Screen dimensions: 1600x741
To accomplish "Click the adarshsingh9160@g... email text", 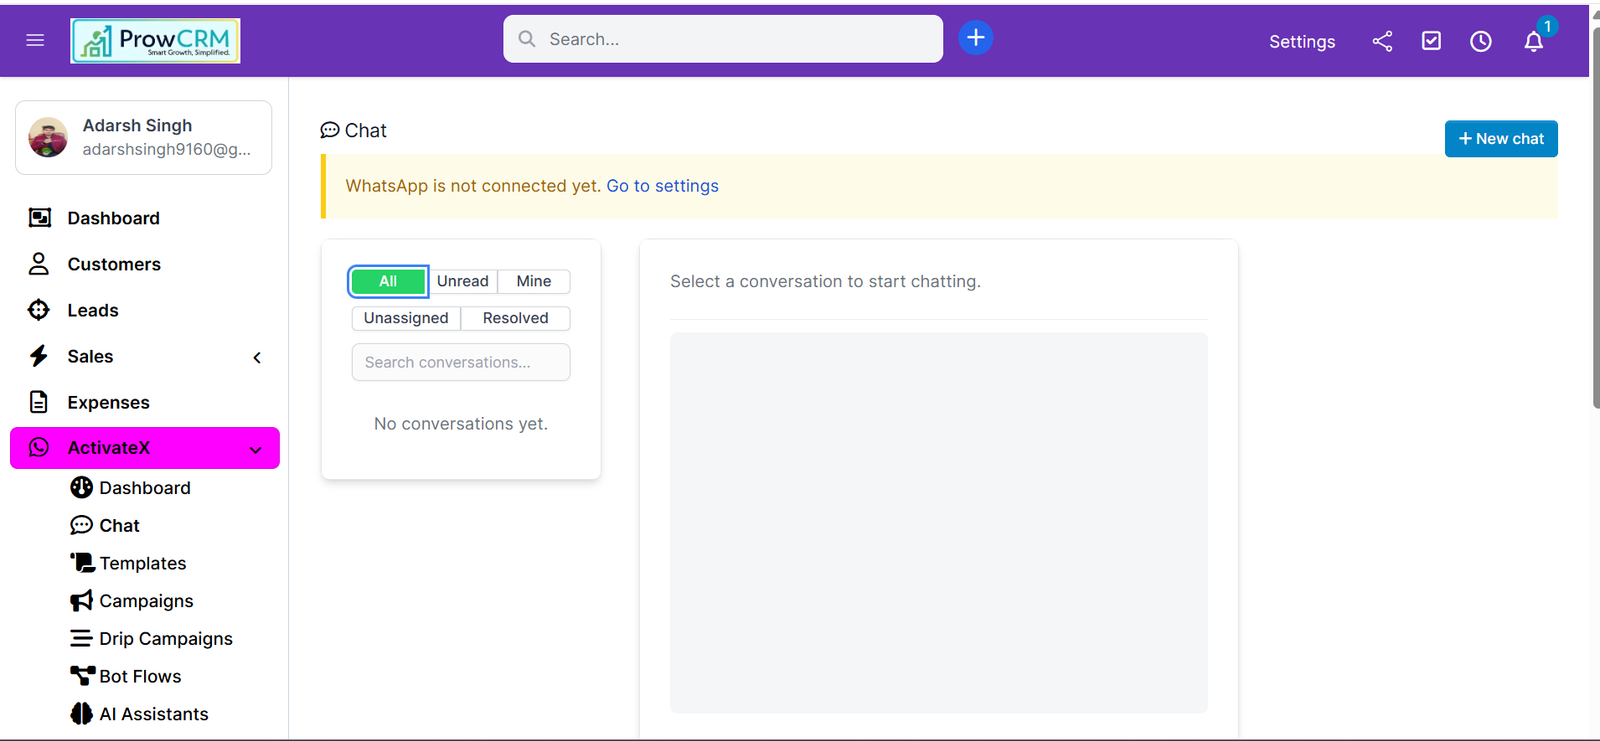I will pos(166,149).
